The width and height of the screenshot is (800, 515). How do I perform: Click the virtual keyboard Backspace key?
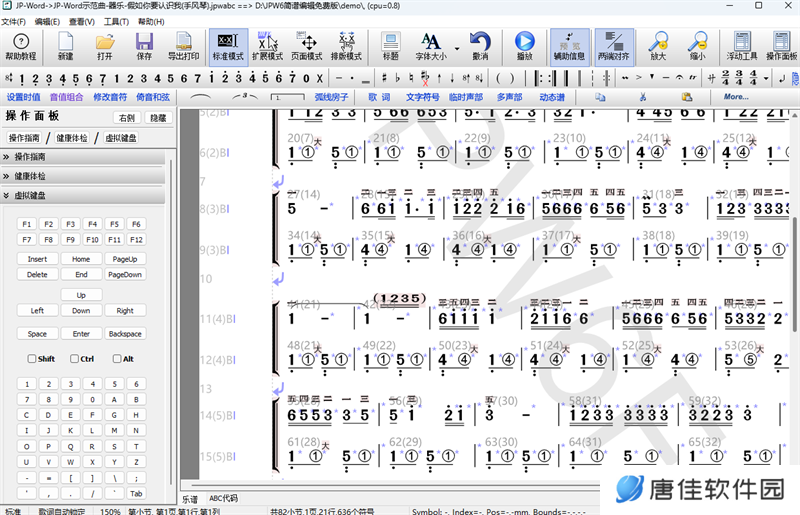[125, 333]
